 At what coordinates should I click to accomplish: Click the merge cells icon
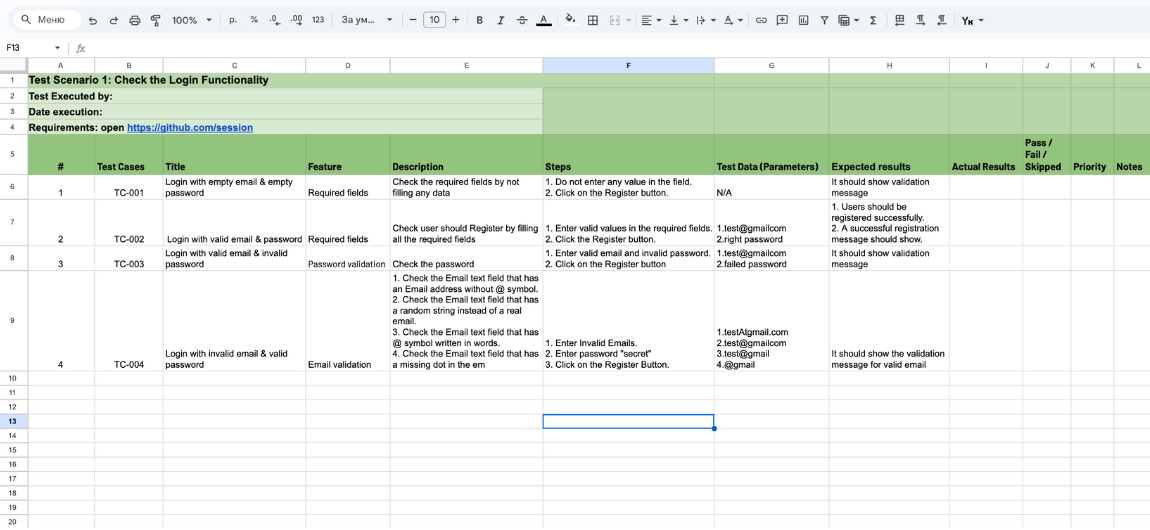614,21
